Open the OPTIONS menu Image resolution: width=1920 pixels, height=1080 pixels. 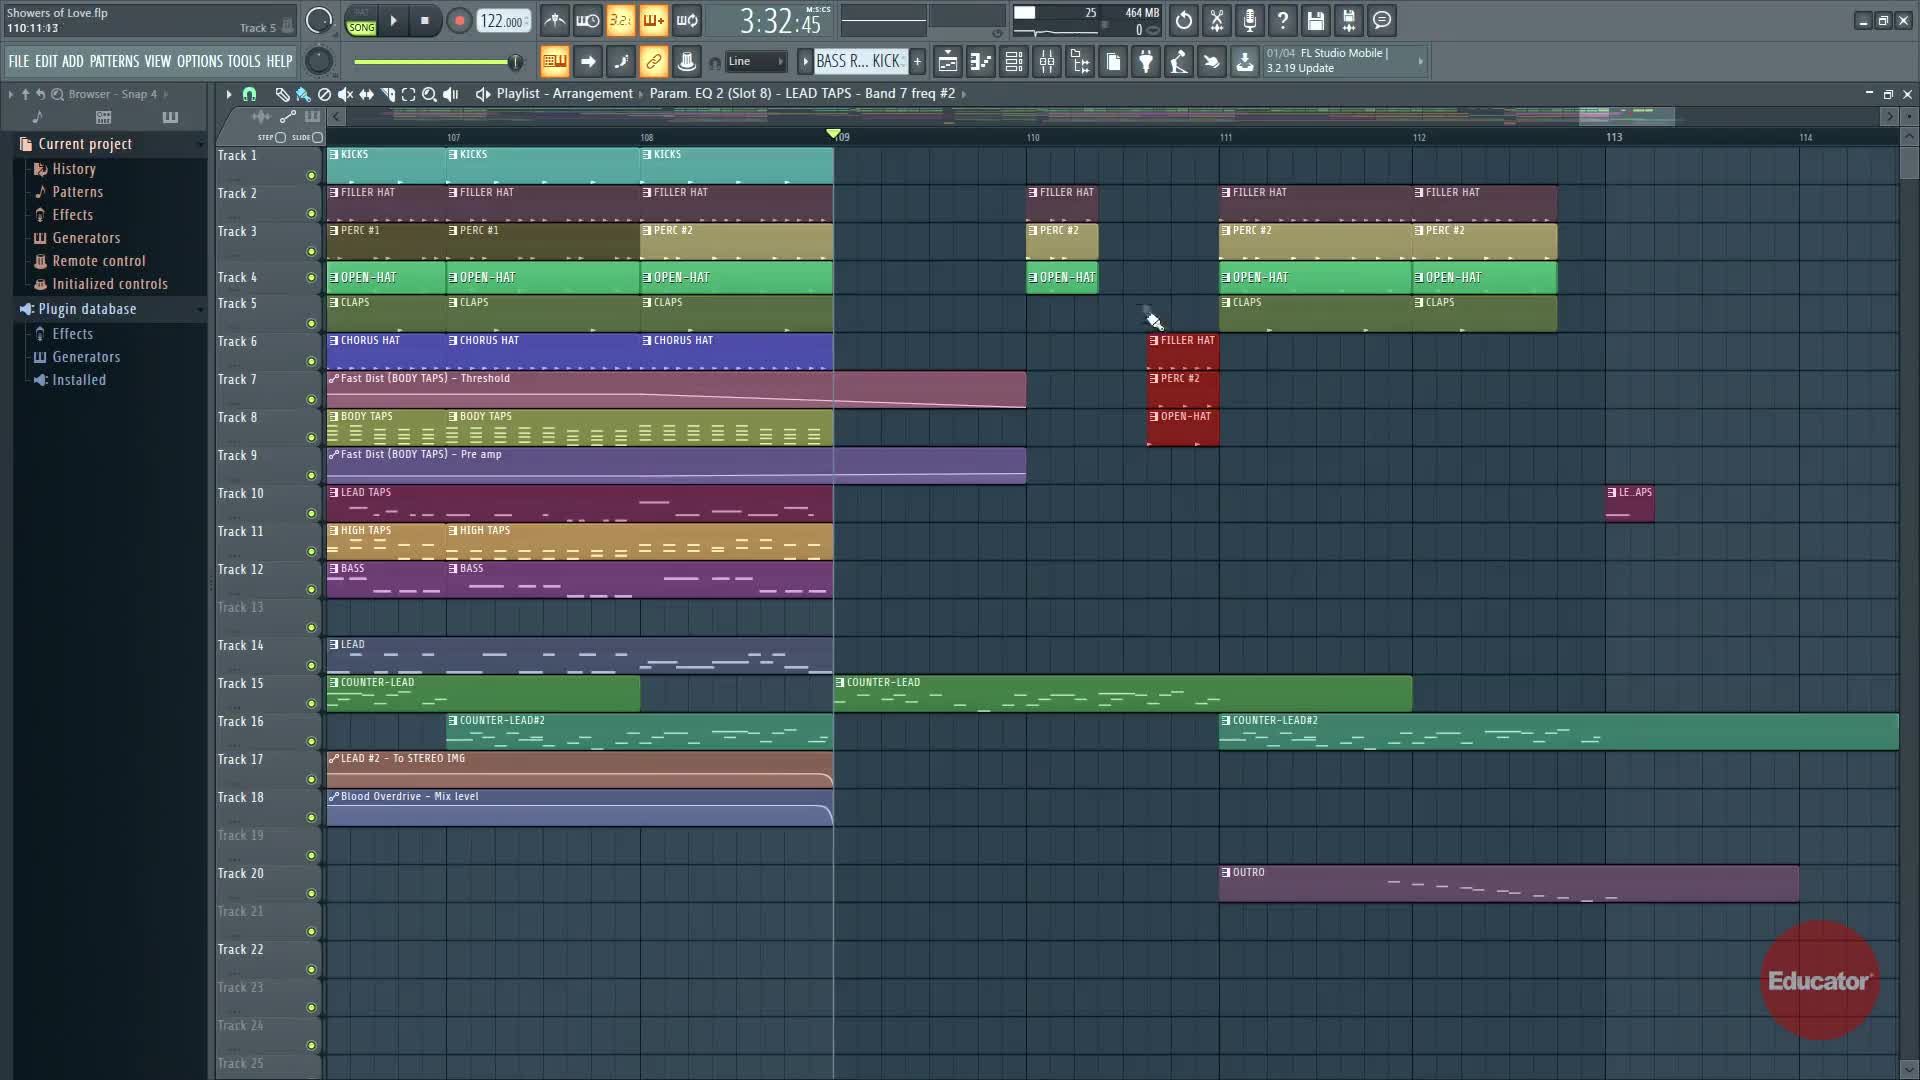(x=199, y=62)
